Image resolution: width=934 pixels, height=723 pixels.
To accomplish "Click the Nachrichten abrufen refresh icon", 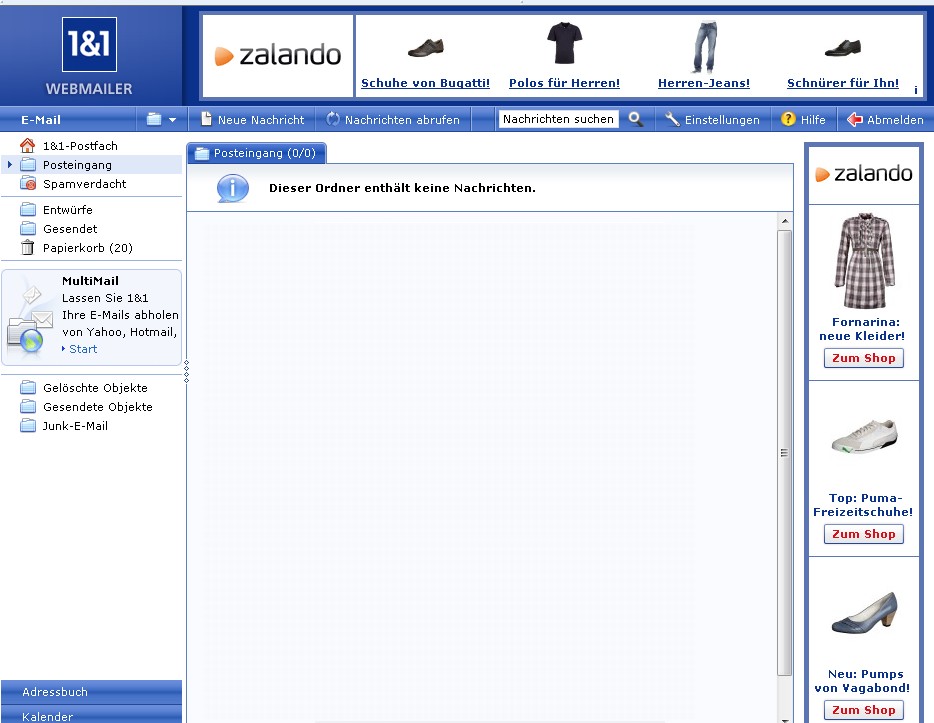I will coord(332,119).
